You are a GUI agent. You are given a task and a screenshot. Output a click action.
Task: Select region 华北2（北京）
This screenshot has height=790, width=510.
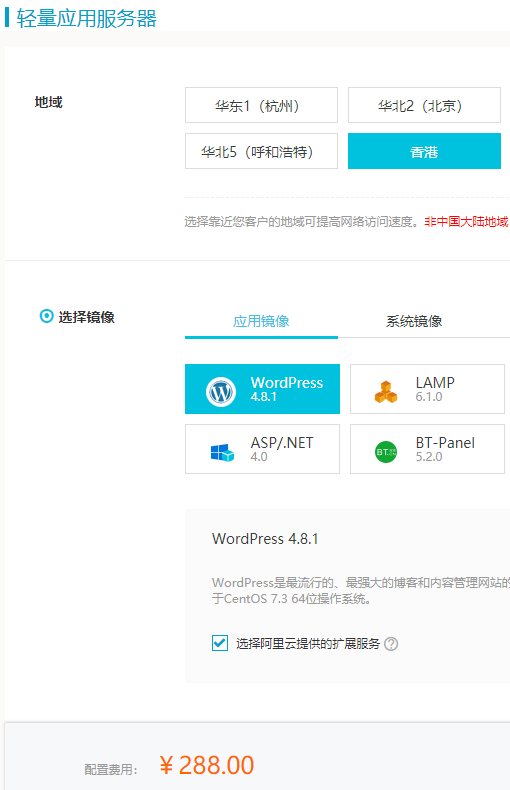tap(424, 105)
